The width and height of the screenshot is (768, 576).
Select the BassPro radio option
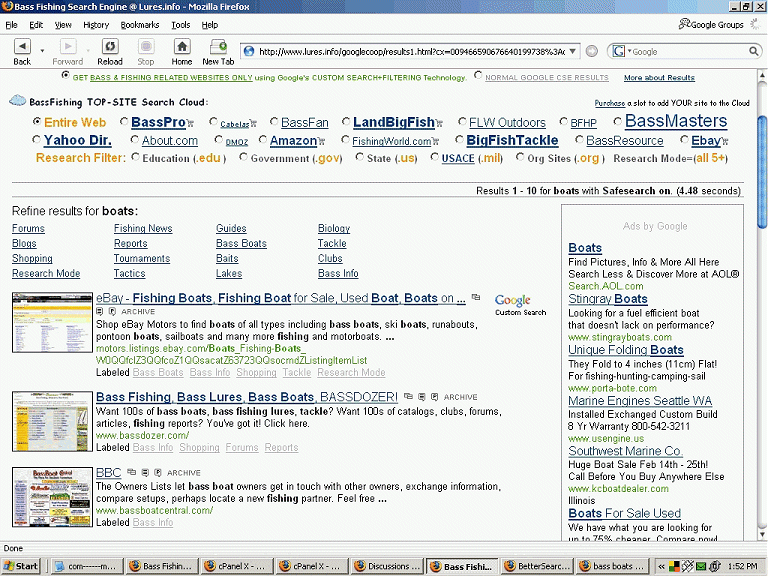pos(125,122)
